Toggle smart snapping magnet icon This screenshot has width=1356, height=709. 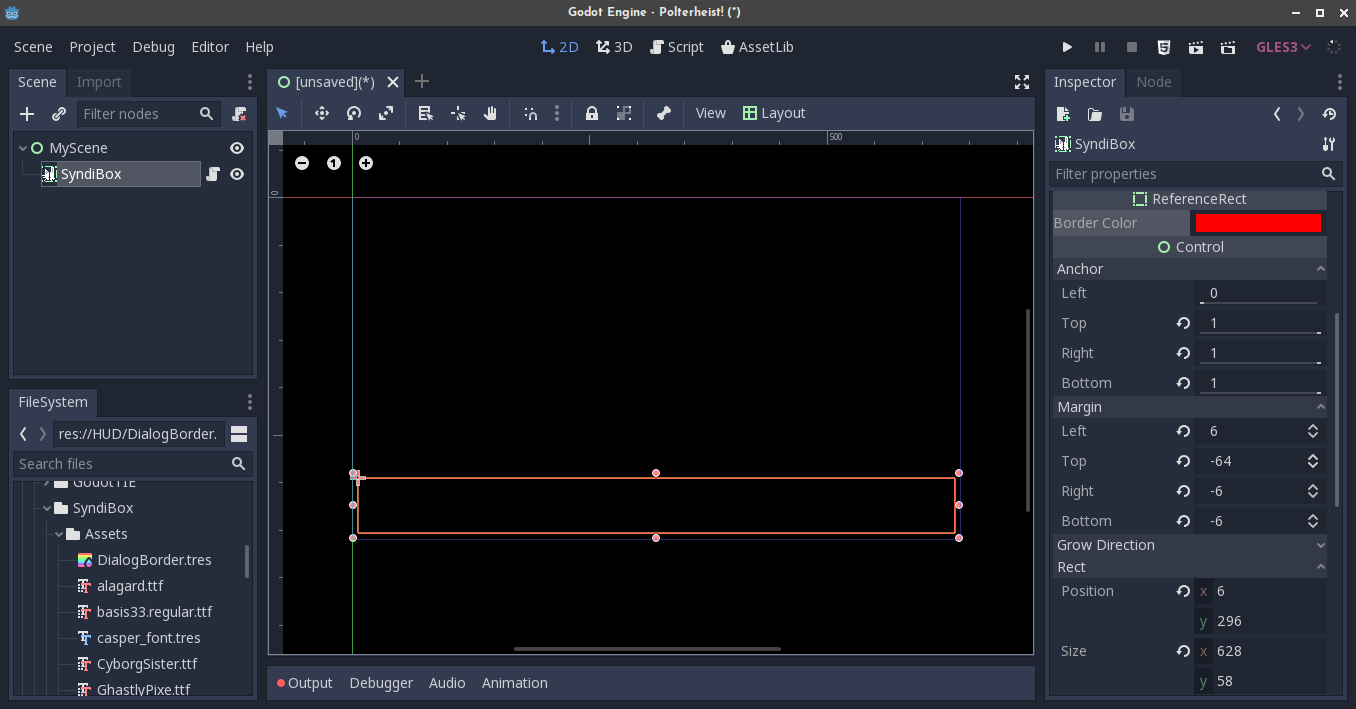(x=531, y=113)
